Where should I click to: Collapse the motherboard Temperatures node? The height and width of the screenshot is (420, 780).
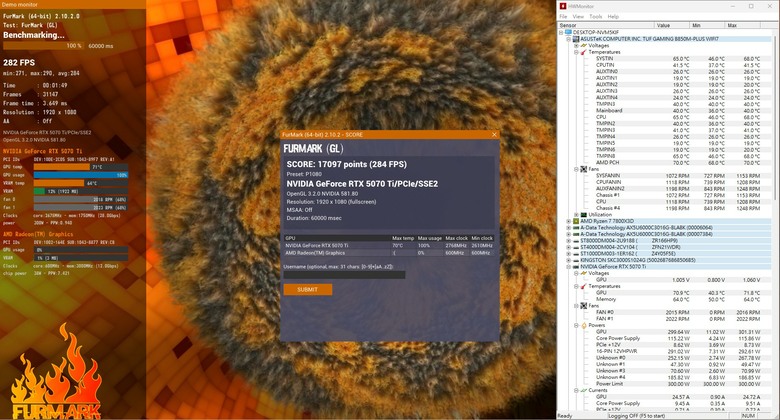point(576,52)
